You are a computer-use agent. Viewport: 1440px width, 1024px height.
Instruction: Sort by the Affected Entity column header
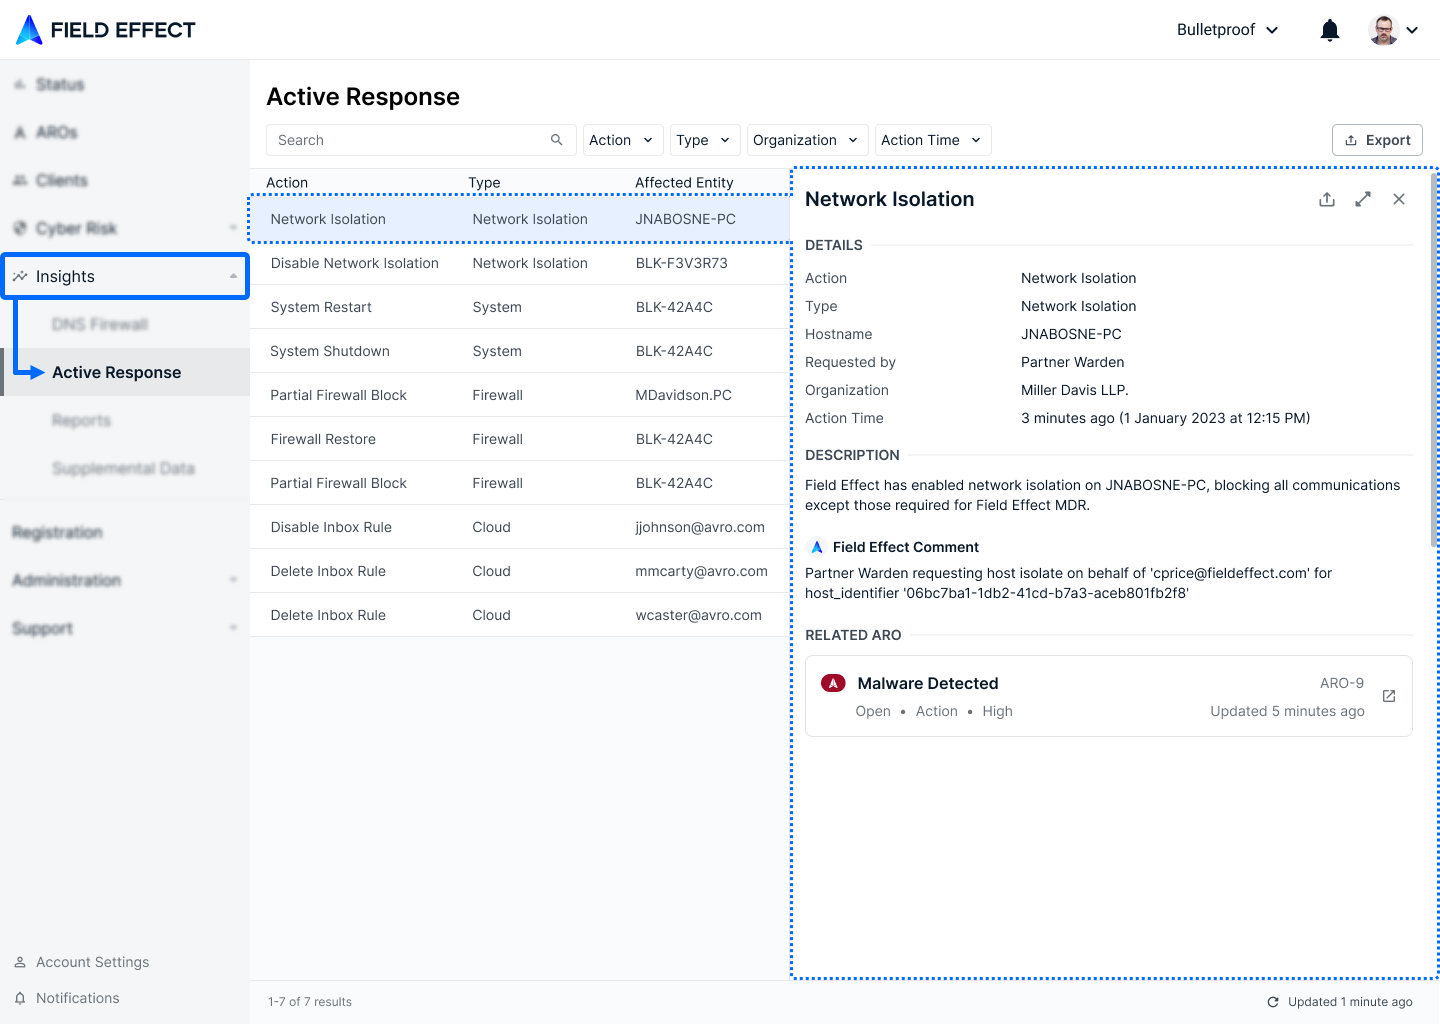tap(684, 182)
